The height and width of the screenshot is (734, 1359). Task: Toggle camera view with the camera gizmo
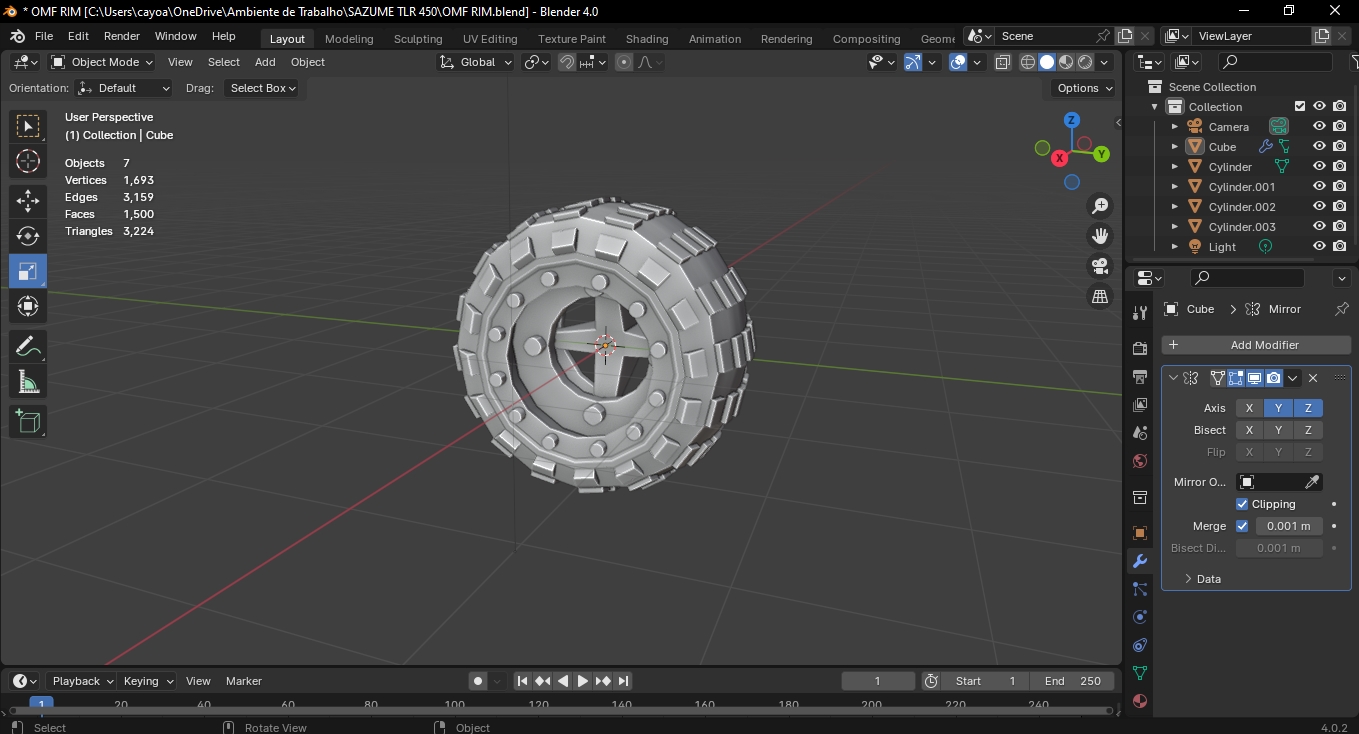[x=1100, y=266]
